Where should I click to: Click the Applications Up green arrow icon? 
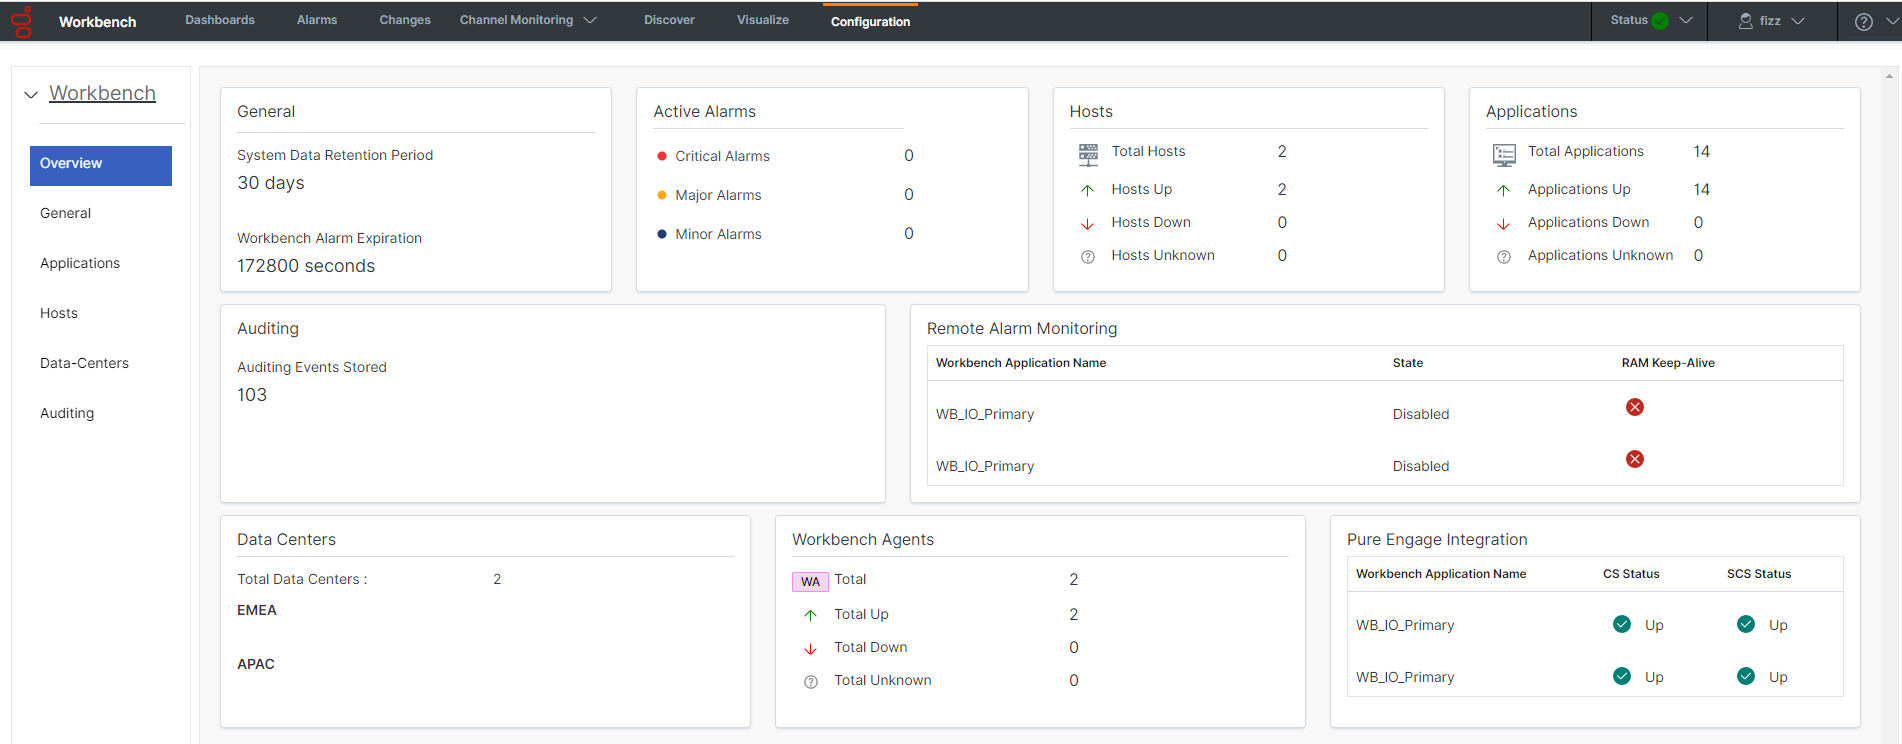click(x=1503, y=190)
